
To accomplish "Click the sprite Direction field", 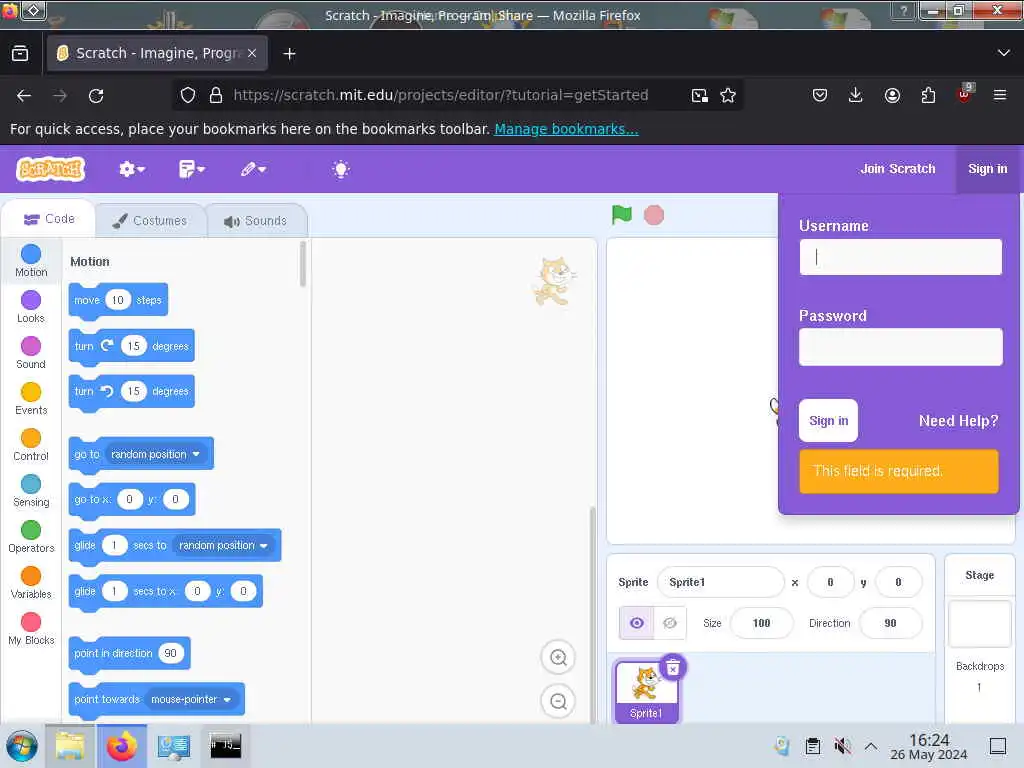I will pos(890,623).
